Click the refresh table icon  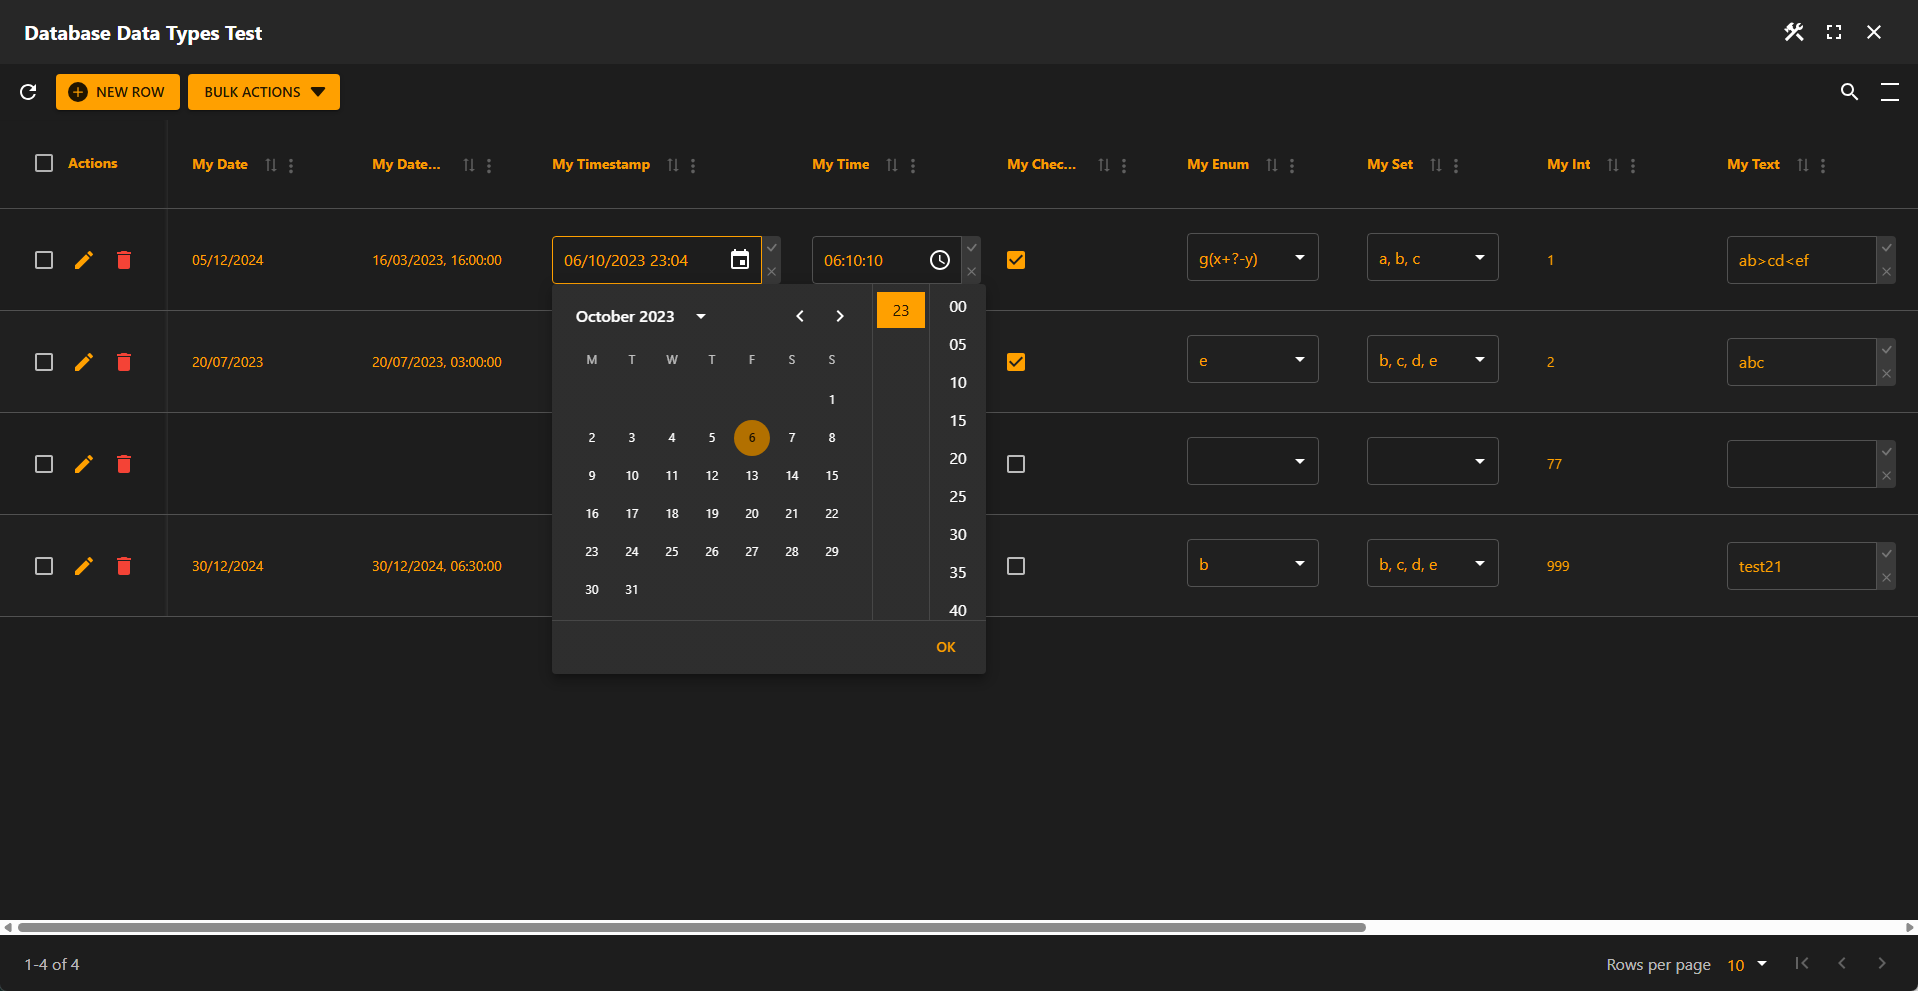click(x=28, y=92)
